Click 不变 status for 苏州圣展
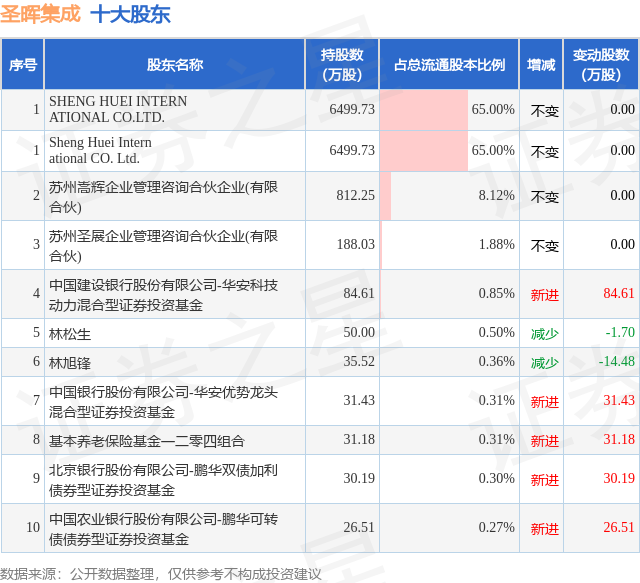Viewport: 640px width, 583px height. click(x=544, y=246)
